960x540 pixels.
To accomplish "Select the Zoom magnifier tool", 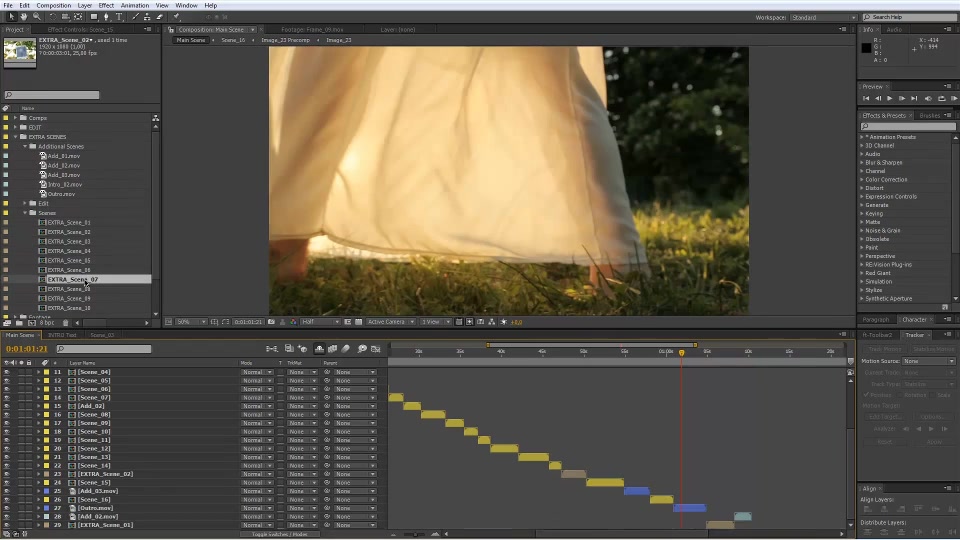I will 37,17.
